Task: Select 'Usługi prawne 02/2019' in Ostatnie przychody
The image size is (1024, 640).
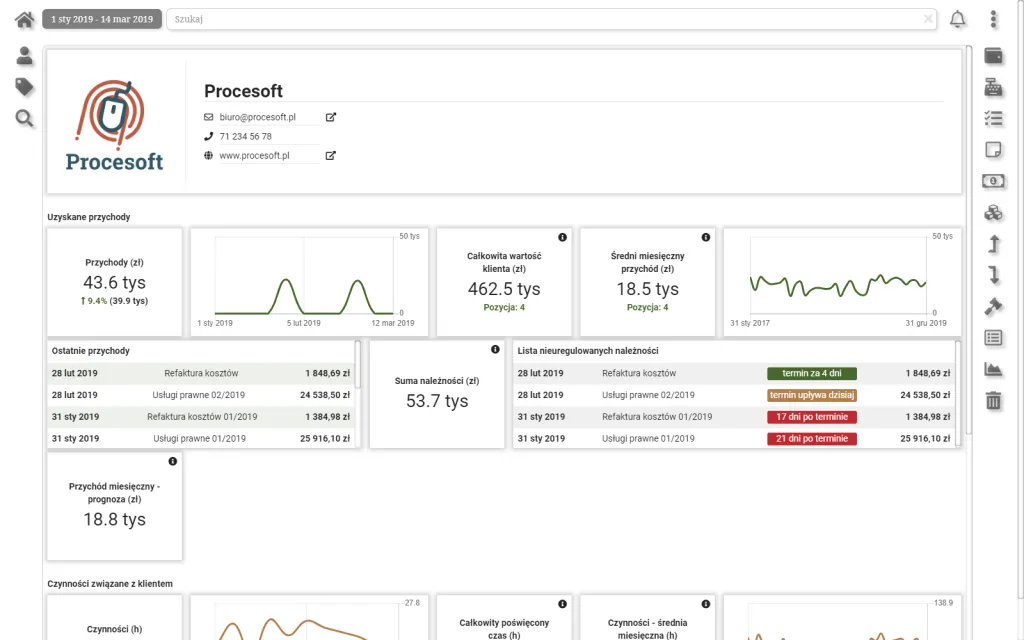Action: (x=201, y=395)
